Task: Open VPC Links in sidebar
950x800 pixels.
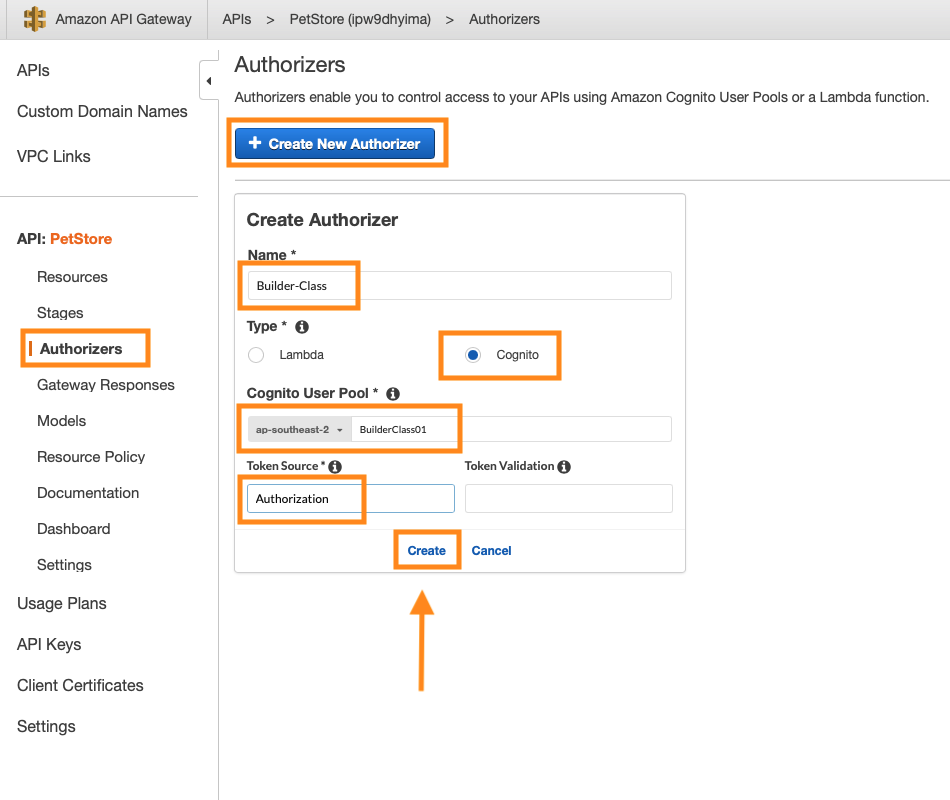Action: click(x=54, y=157)
